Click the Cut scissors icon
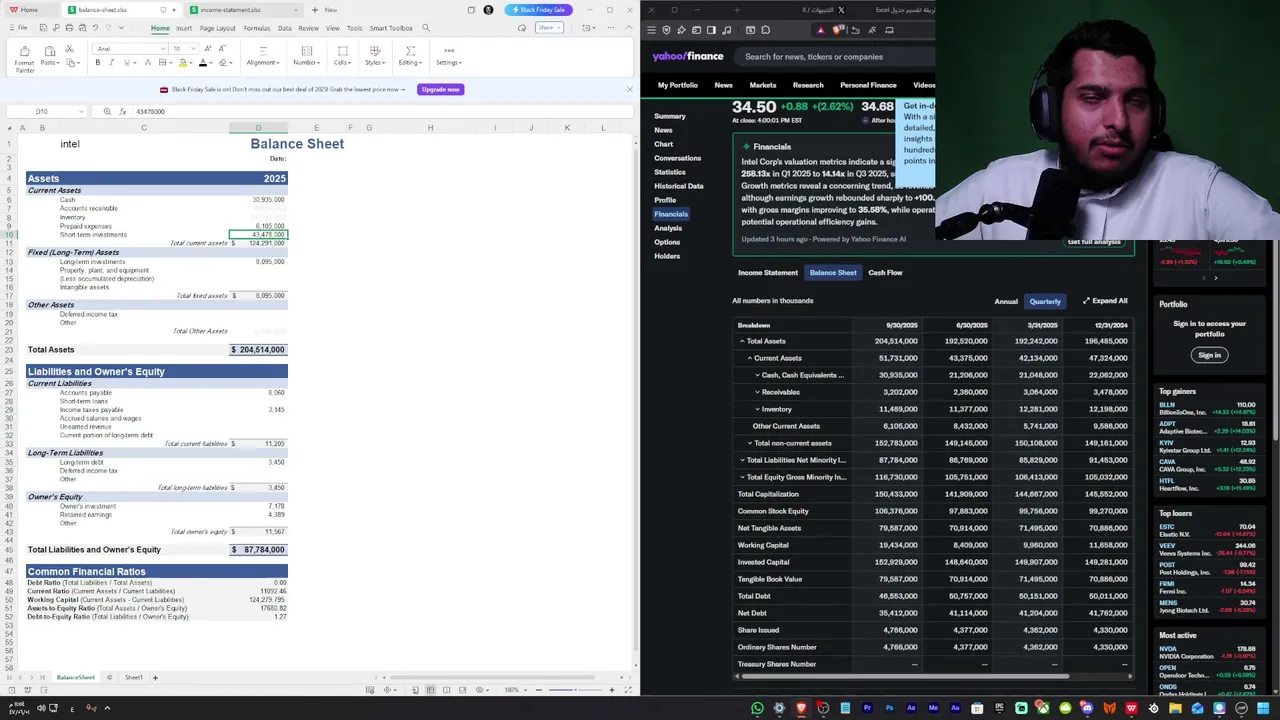 (x=69, y=49)
